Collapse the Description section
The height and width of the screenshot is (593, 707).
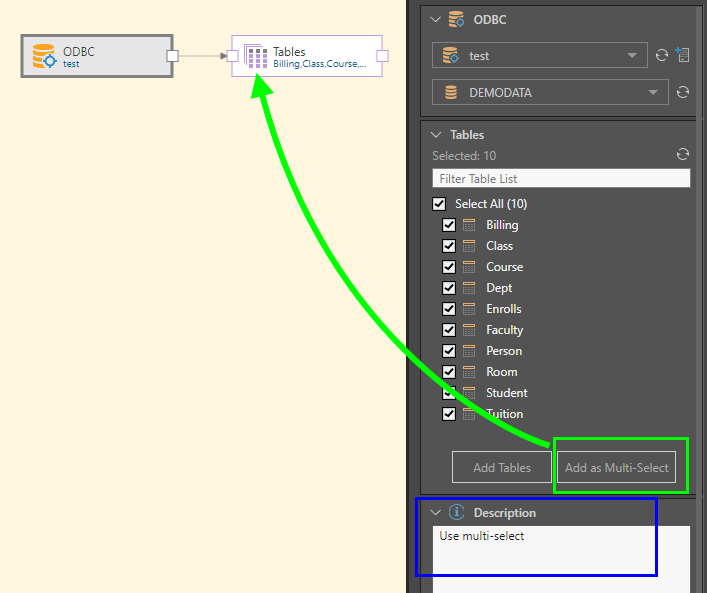[x=435, y=512]
